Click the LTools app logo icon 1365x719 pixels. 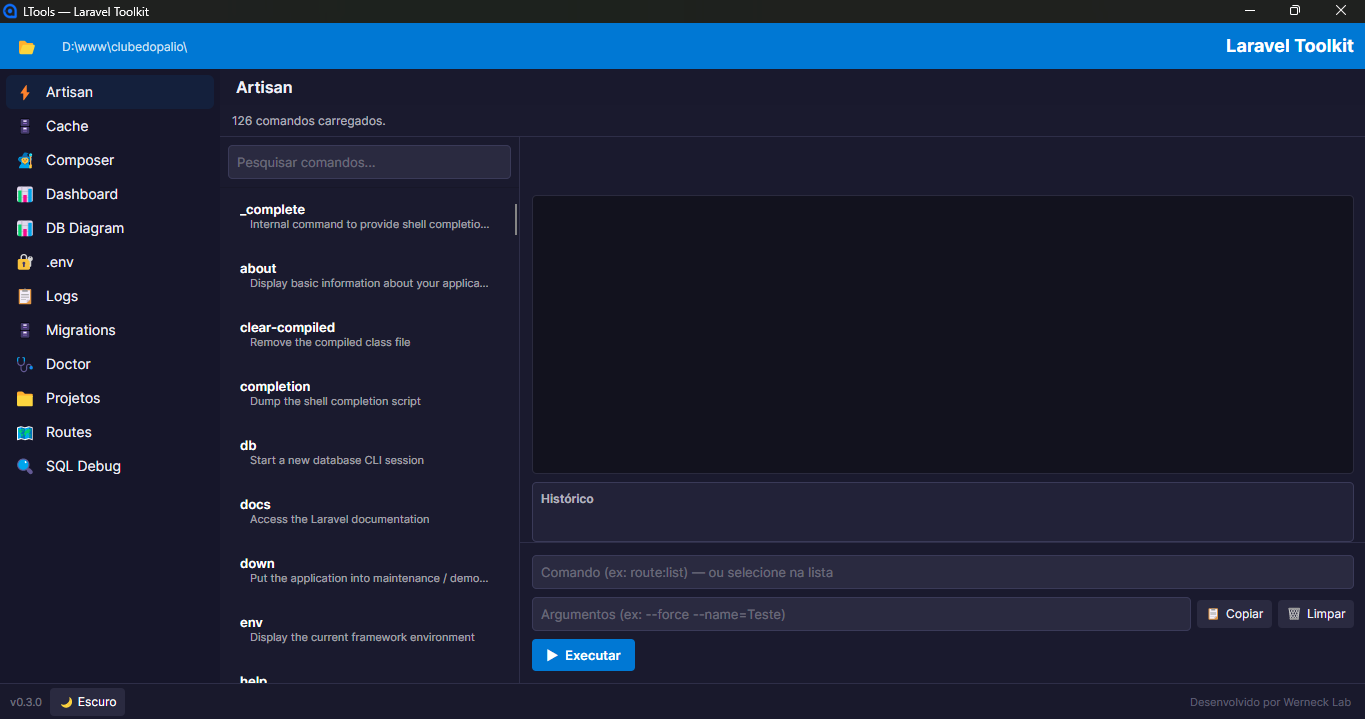click(x=11, y=11)
